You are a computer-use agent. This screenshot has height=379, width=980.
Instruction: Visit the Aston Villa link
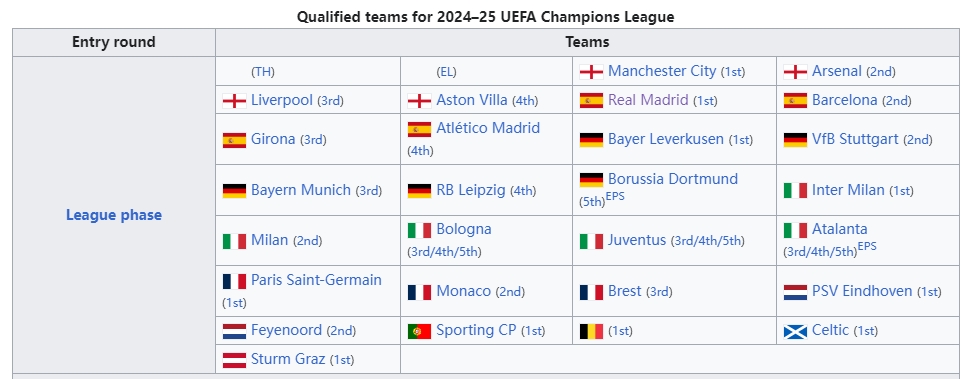472,100
